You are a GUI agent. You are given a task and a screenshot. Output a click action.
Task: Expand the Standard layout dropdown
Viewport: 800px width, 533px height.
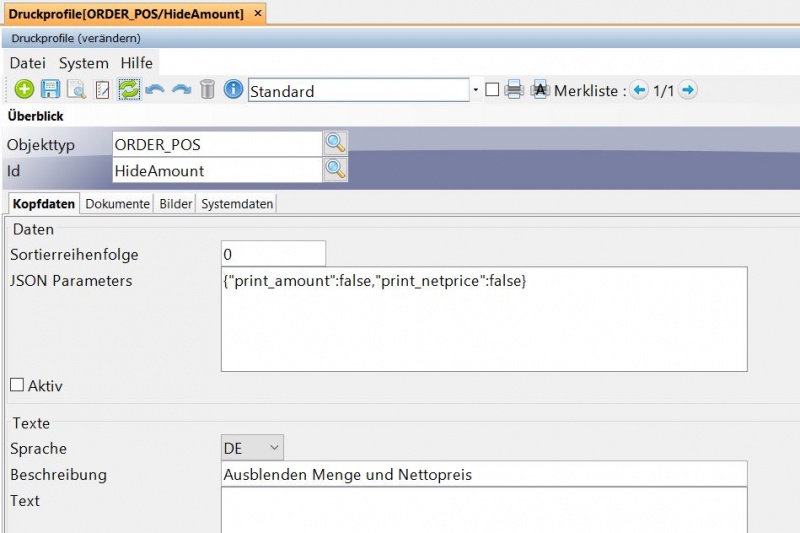(x=474, y=91)
